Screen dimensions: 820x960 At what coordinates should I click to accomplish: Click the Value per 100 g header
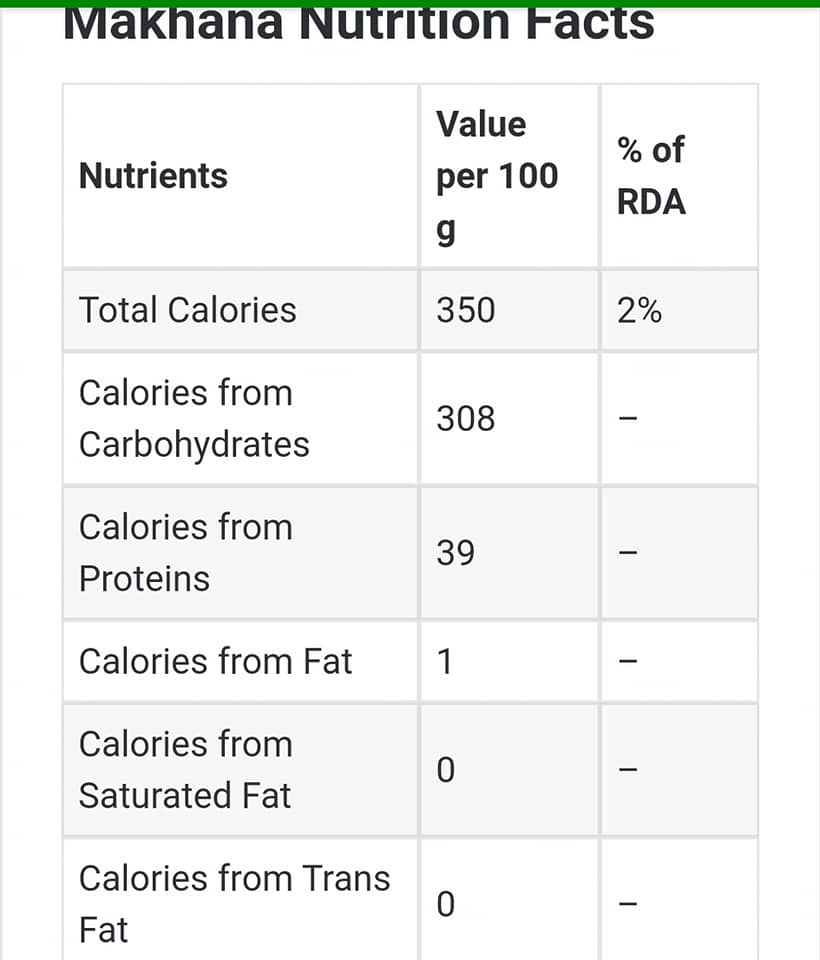tap(497, 176)
